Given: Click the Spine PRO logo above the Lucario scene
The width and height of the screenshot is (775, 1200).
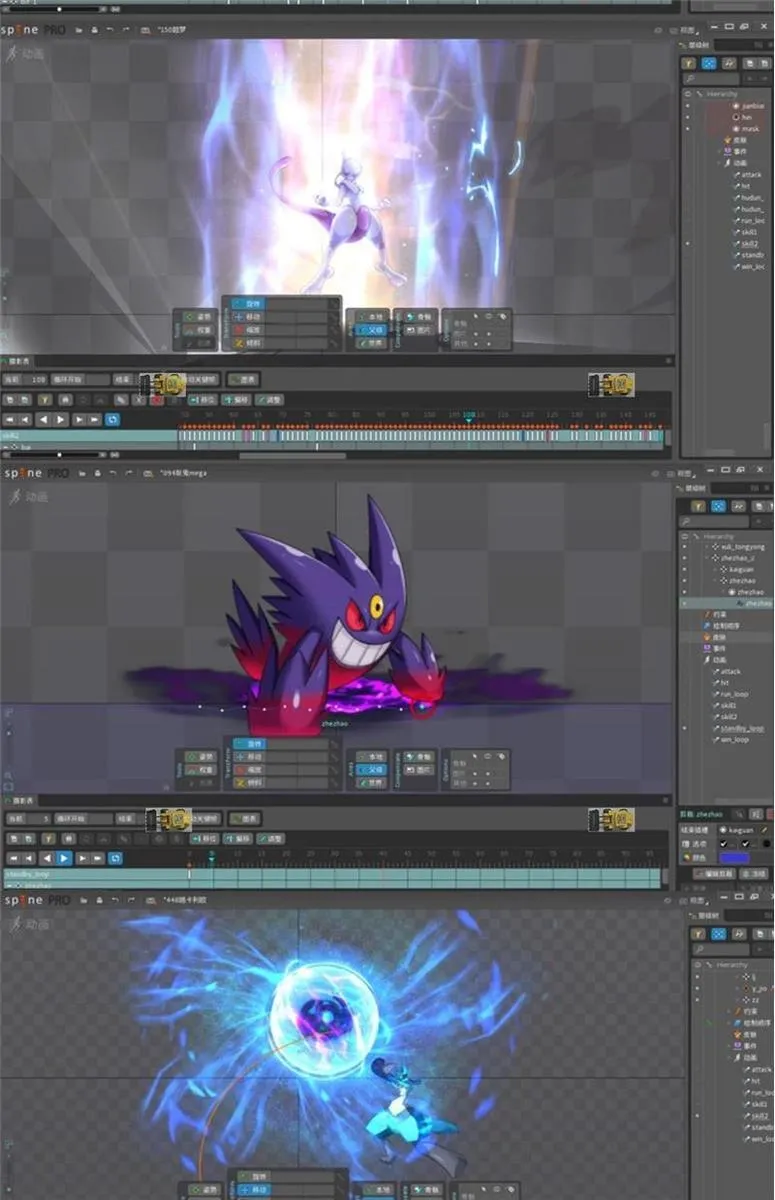Looking at the screenshot, I should click(x=35, y=900).
